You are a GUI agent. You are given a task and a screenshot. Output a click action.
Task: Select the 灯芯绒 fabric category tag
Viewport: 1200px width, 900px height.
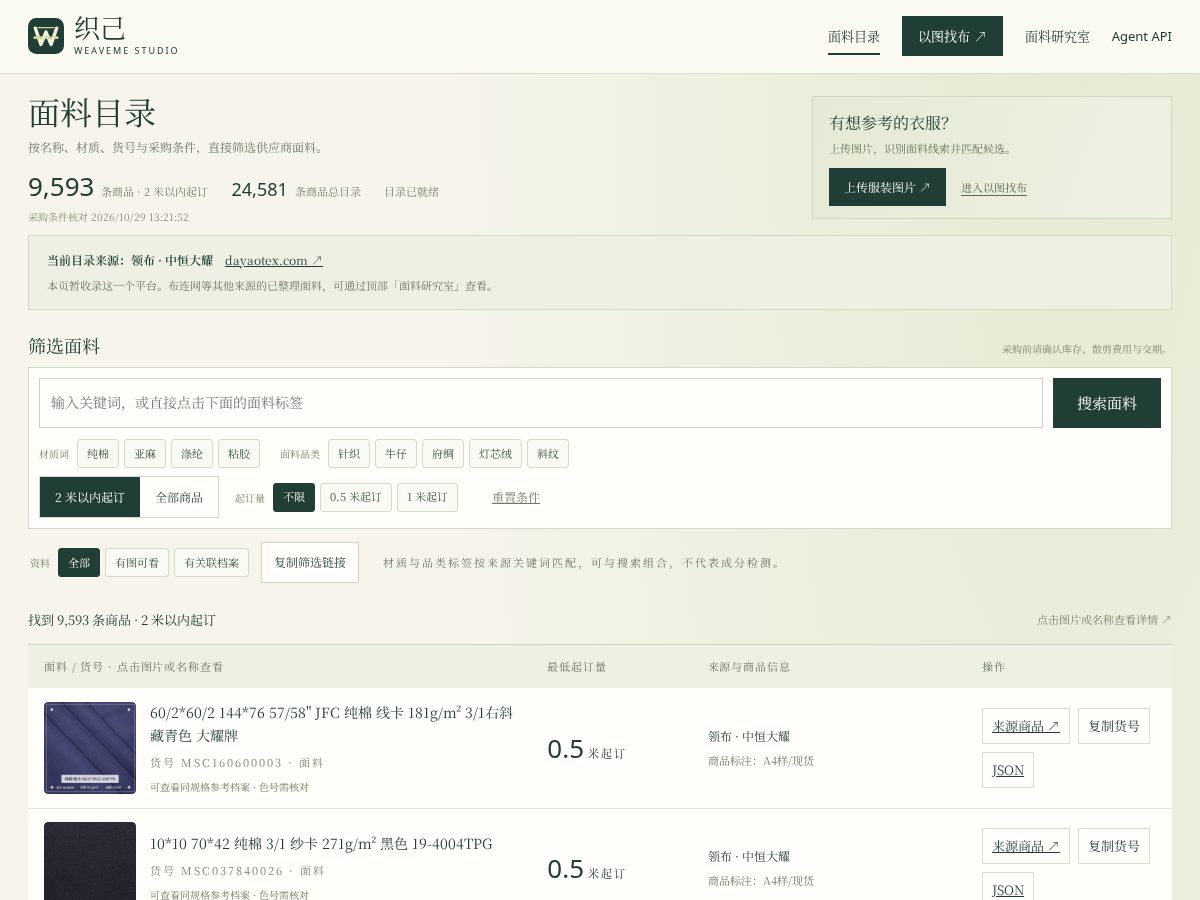point(495,454)
